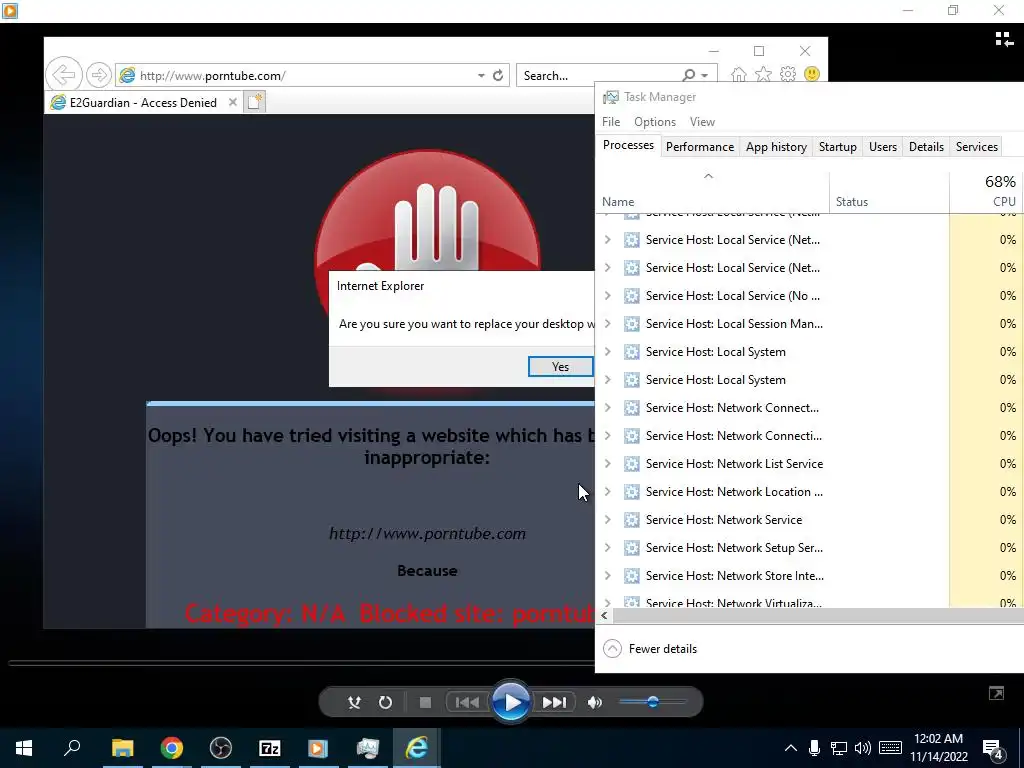Switch to the Services tab
Viewport: 1024px width, 768px height.
pyautogui.click(x=977, y=147)
